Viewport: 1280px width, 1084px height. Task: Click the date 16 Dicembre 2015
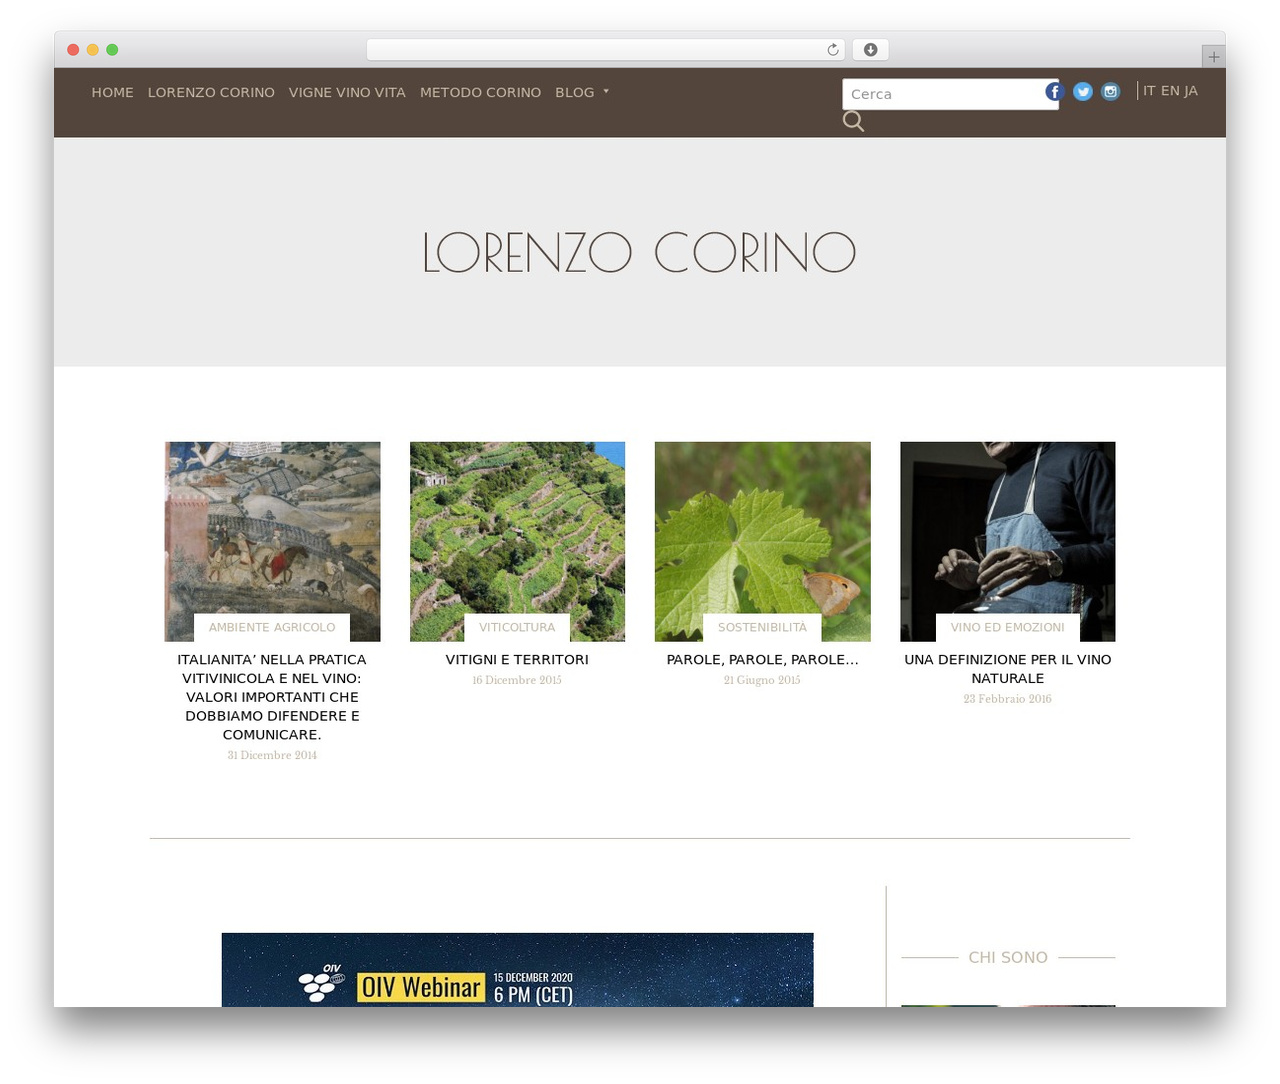517,680
